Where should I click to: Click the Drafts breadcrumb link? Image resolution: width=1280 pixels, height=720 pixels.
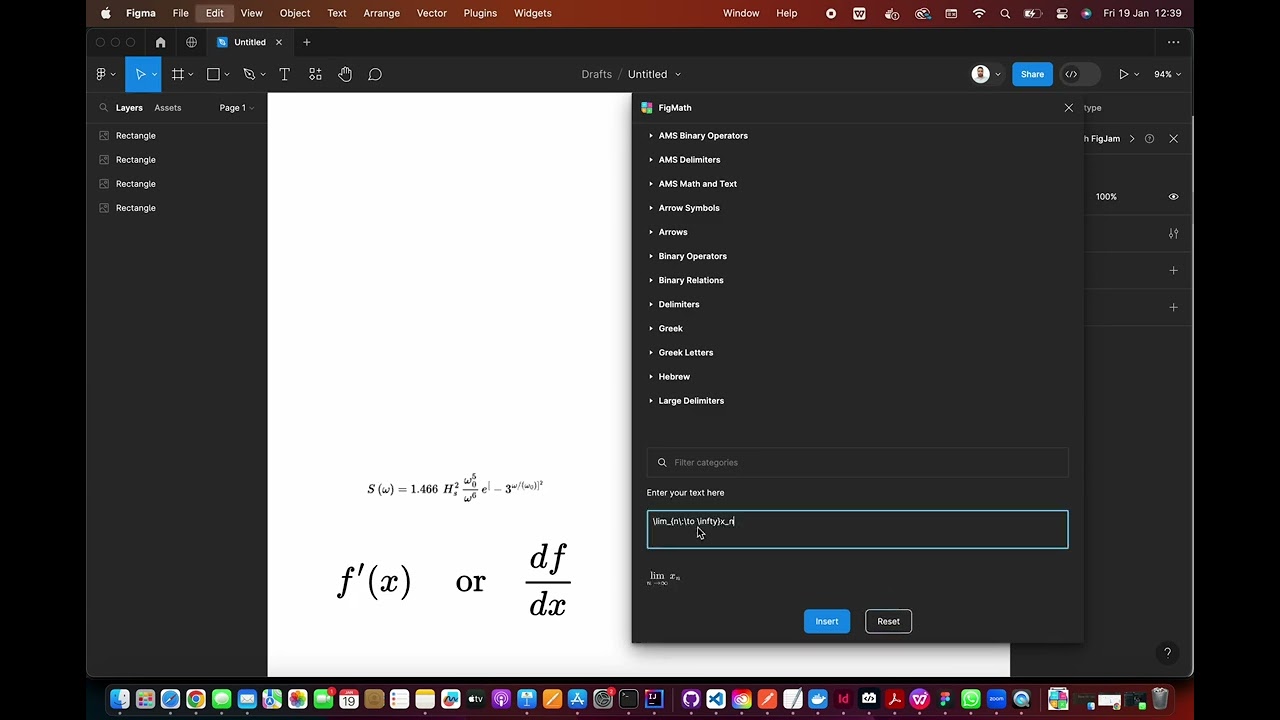coord(596,74)
